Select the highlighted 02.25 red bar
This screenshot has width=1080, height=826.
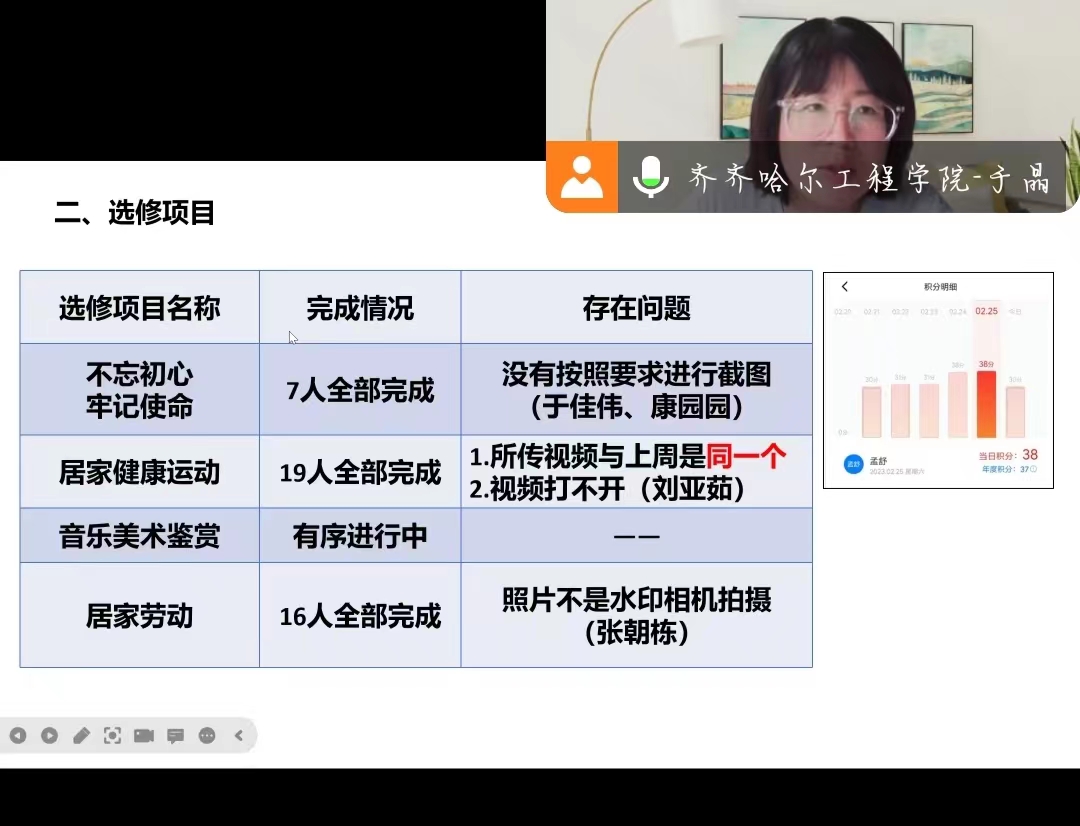[x=986, y=403]
